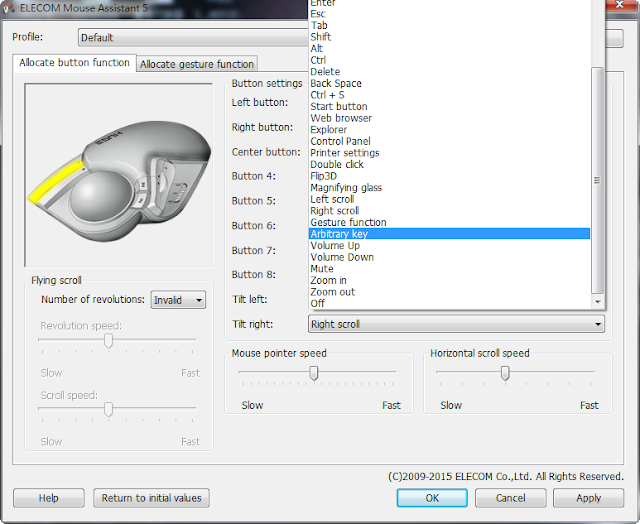Click the trackball mouse image

point(119,175)
